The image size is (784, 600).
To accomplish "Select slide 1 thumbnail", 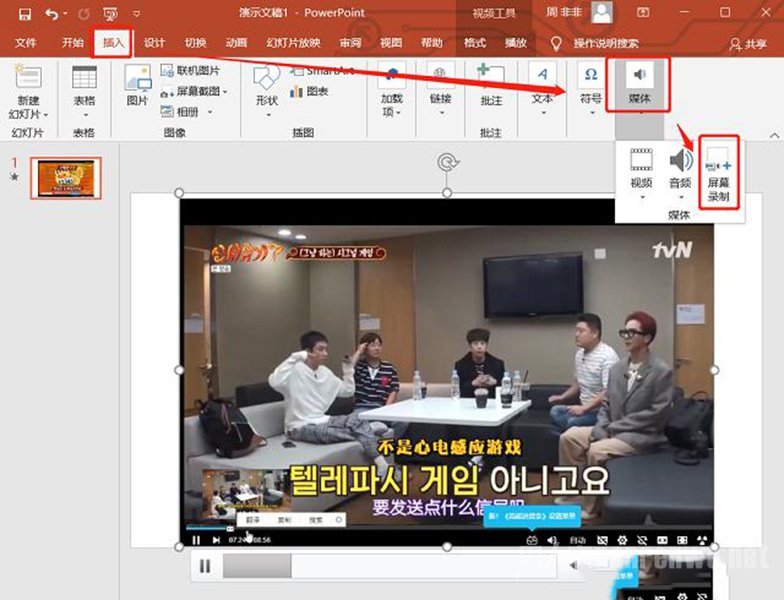I will click(x=66, y=178).
